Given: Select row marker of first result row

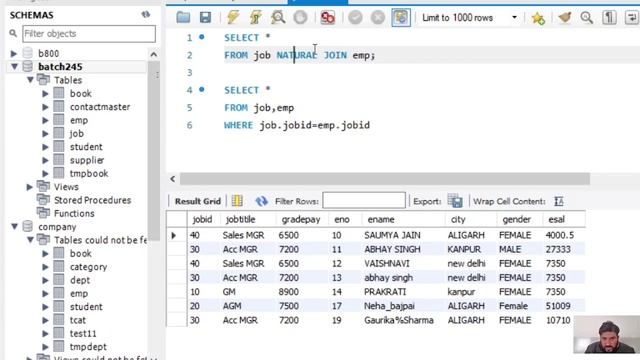Looking at the screenshot, I should point(174,236).
